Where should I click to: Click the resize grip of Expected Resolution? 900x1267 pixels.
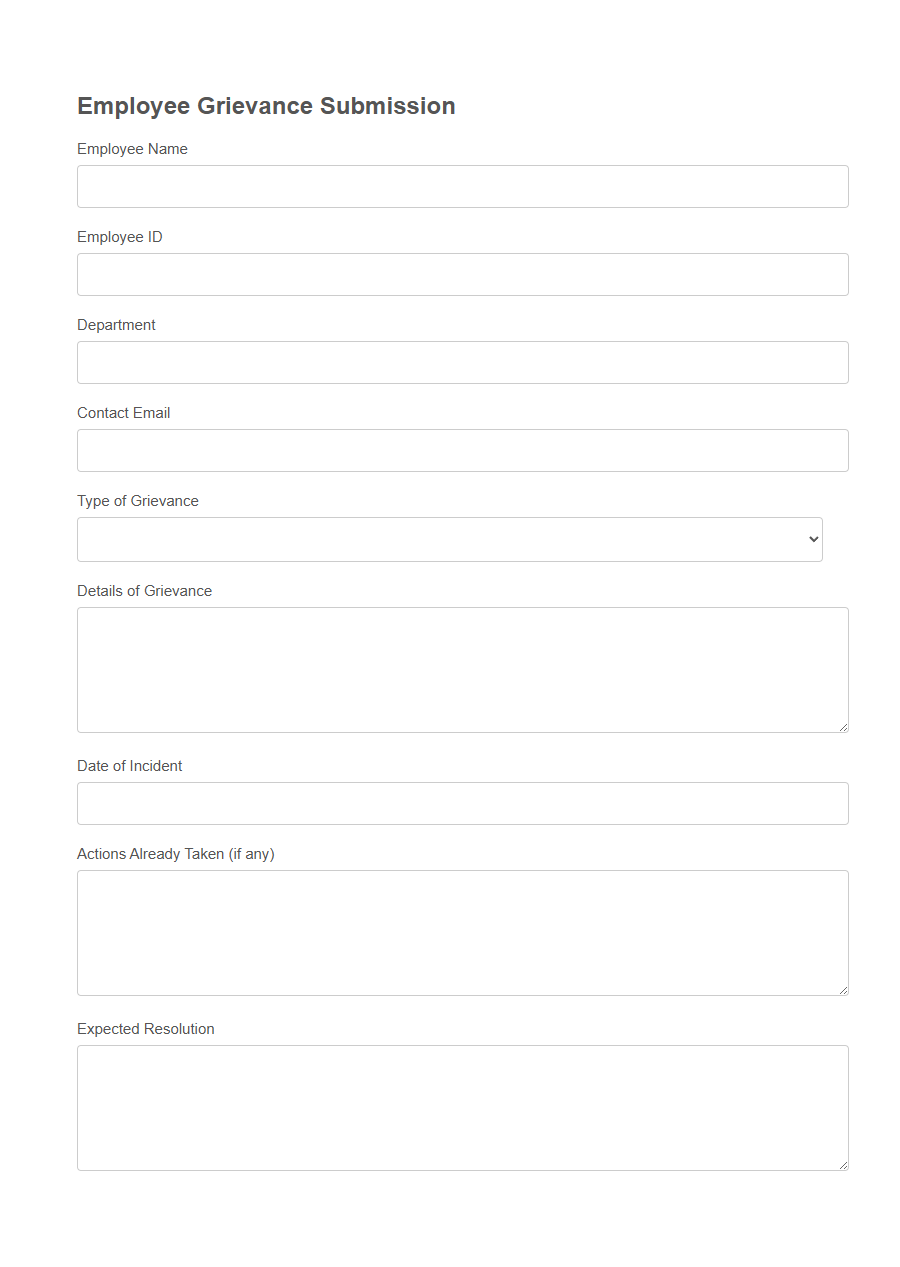(844, 1164)
